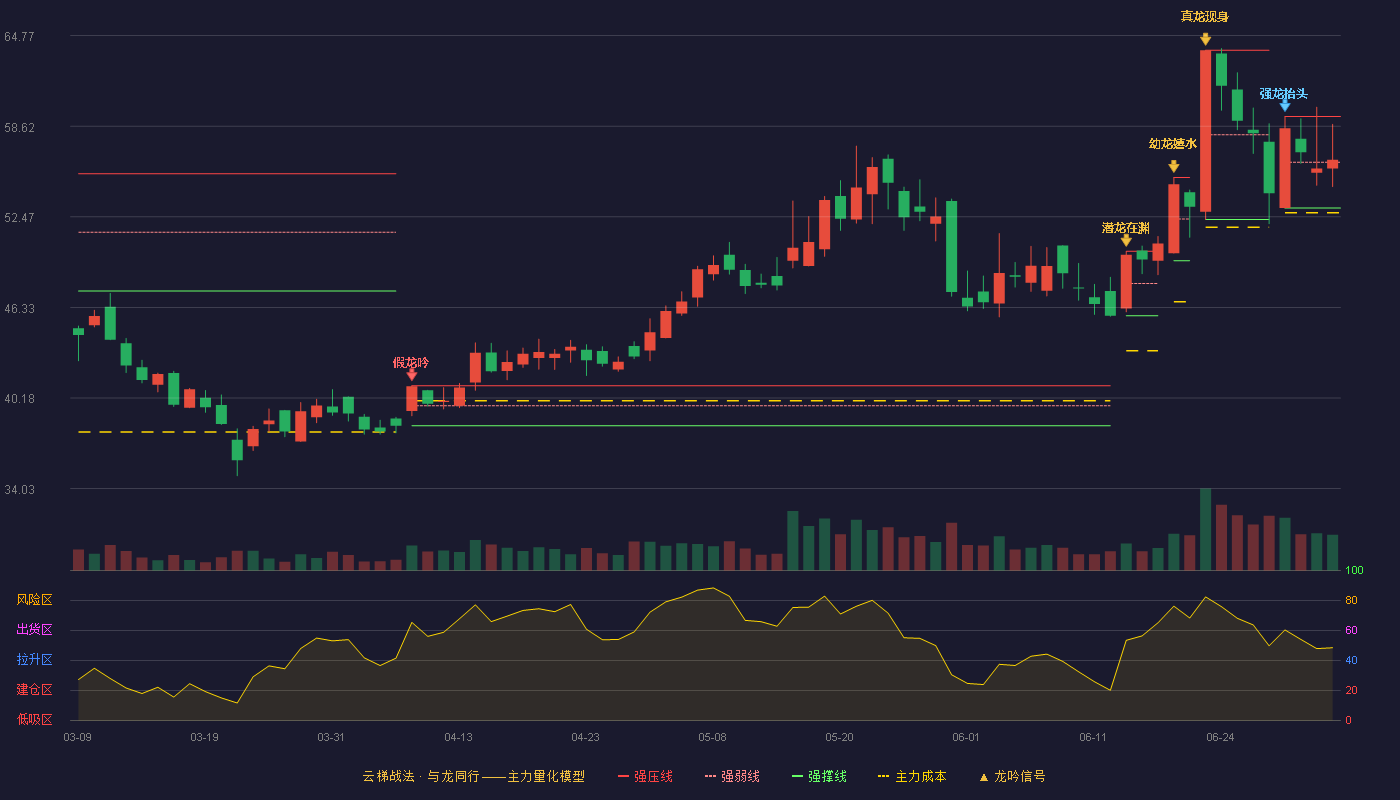
Task: Click the 03-09 date axis label
Action: 77,737
